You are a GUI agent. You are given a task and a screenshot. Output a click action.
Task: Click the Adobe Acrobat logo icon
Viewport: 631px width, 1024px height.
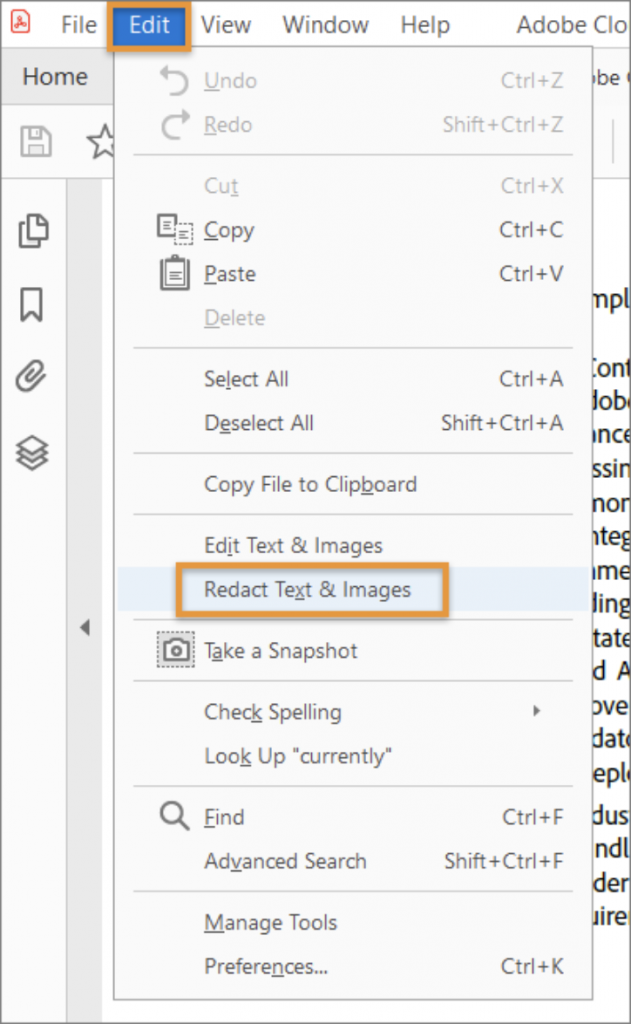coord(19,20)
